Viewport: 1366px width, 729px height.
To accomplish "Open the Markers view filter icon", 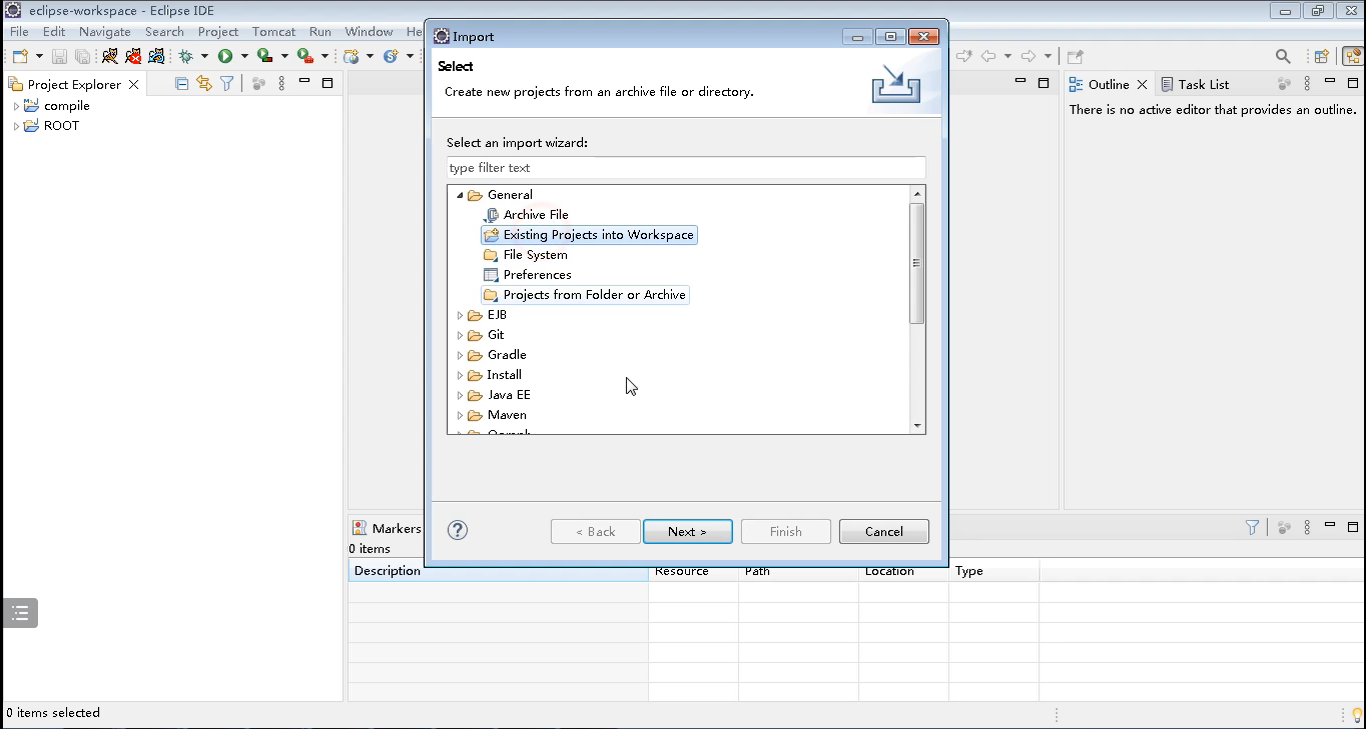I will pyautogui.click(x=1252, y=527).
